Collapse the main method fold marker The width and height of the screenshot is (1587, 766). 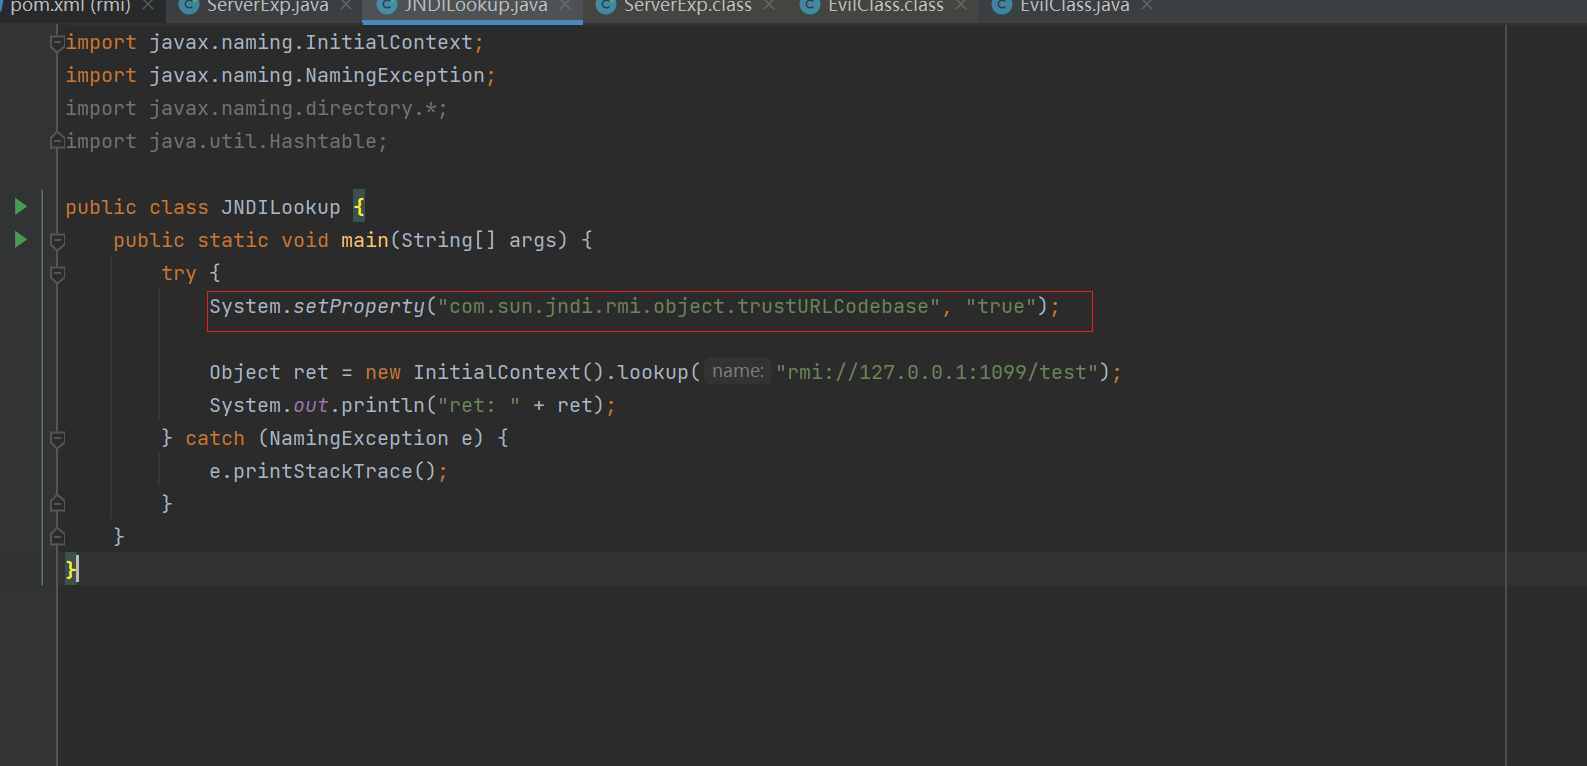tap(57, 240)
